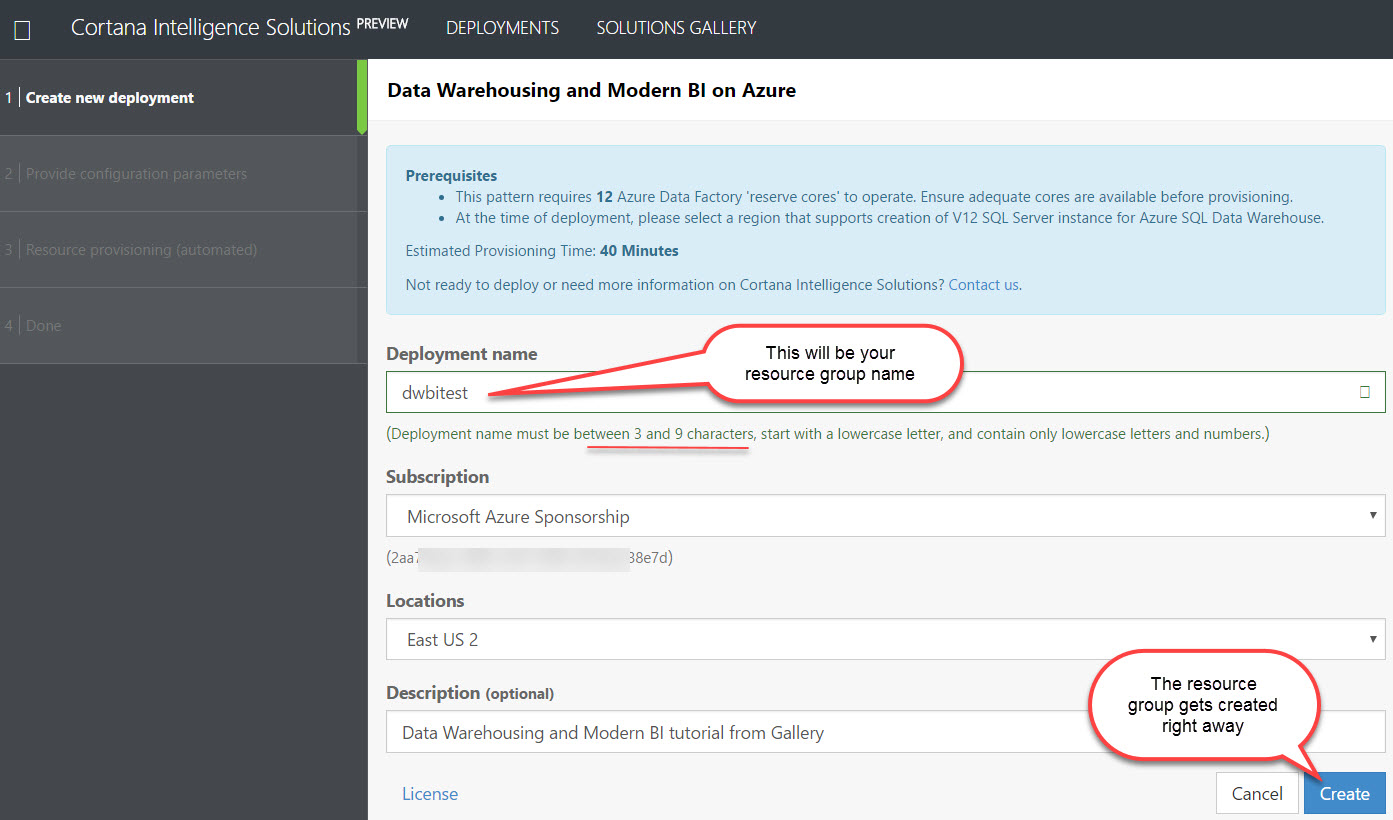The height and width of the screenshot is (820, 1393).
Task: Click the validation icon inside the Deployment name field
Action: pyautogui.click(x=1365, y=393)
